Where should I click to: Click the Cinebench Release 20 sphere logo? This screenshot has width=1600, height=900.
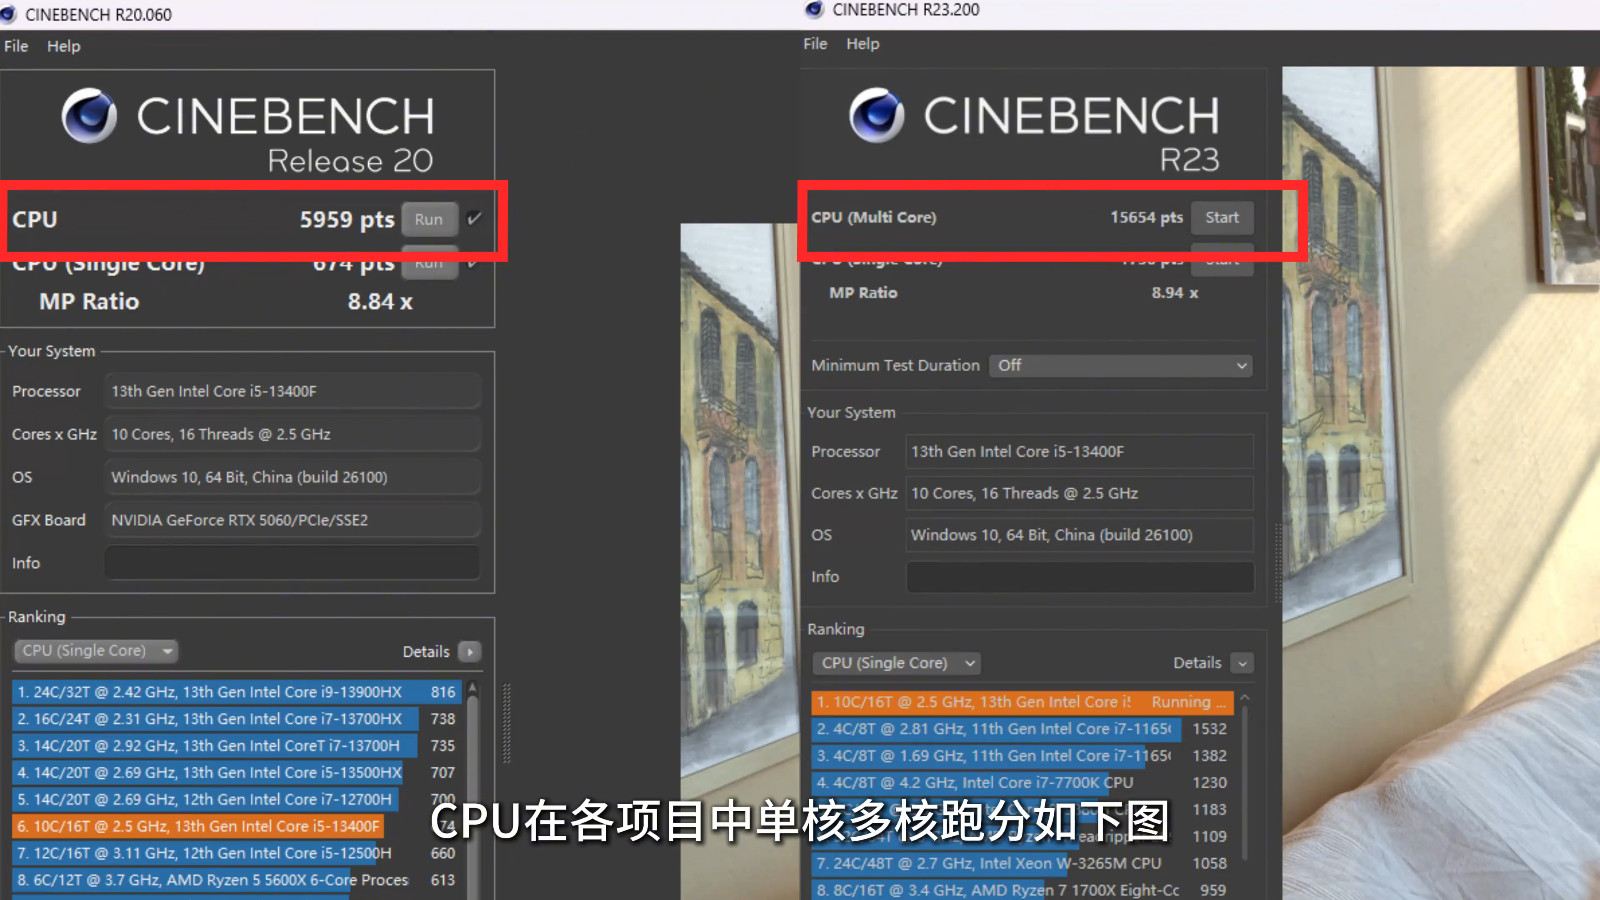click(x=89, y=116)
